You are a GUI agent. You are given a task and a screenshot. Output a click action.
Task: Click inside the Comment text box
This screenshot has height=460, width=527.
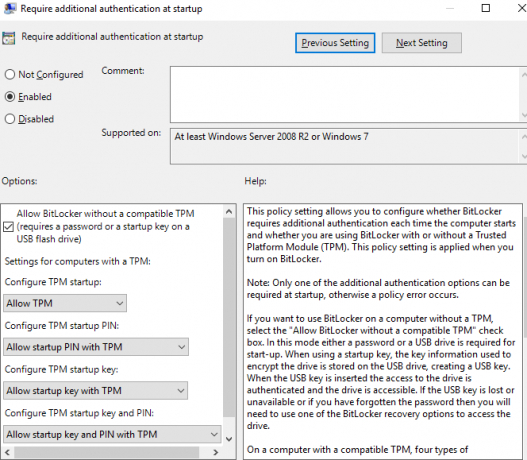point(344,94)
